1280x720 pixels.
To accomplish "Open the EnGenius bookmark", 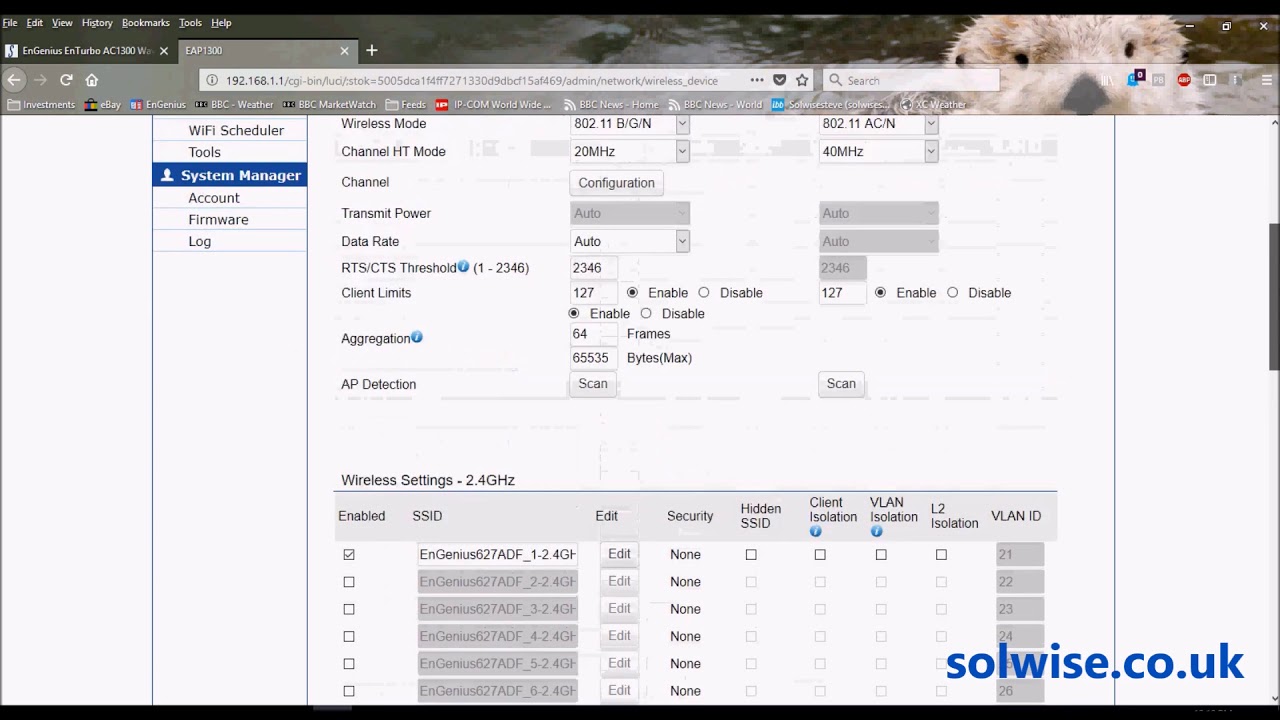I will [158, 104].
